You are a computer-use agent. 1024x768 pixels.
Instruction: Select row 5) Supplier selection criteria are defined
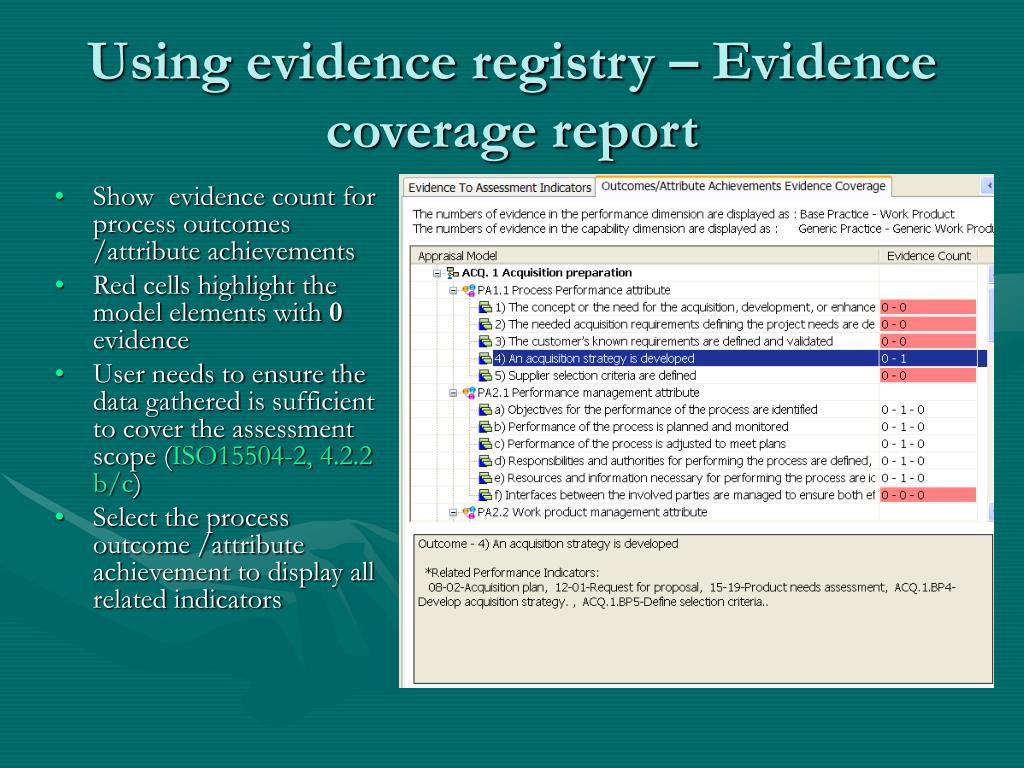(596, 376)
